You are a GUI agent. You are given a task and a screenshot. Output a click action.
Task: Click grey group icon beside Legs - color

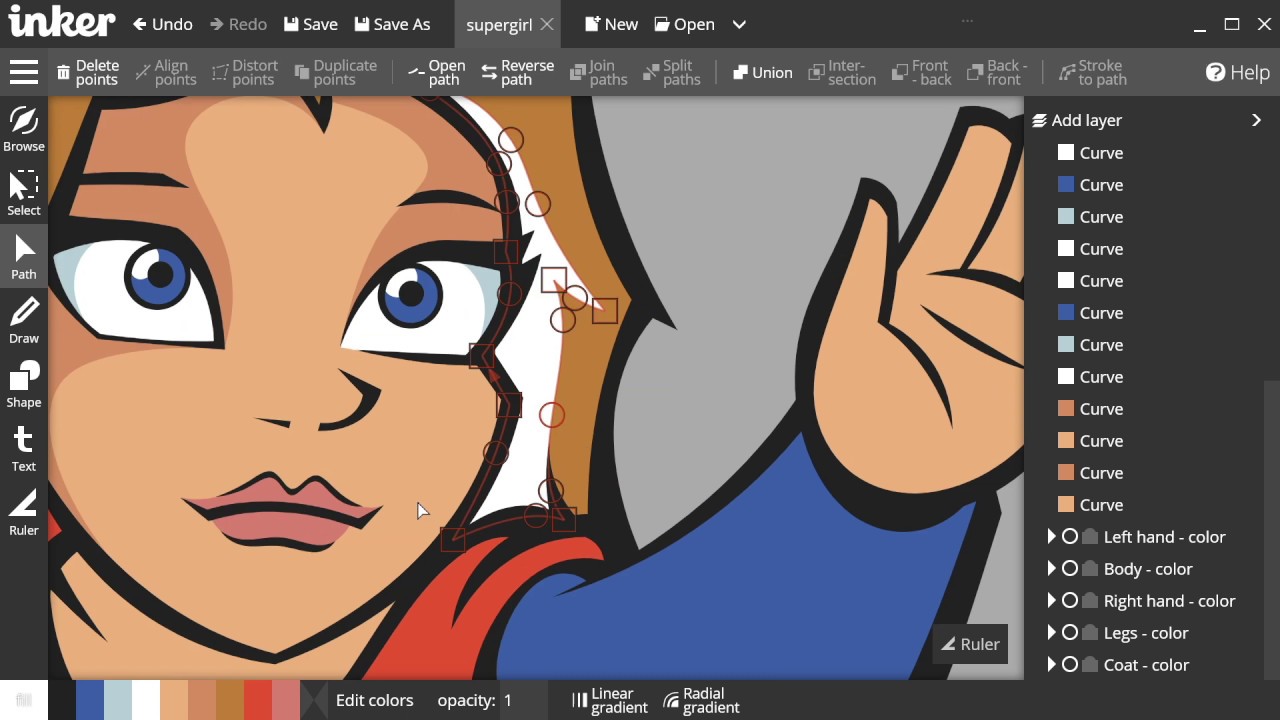click(x=1090, y=633)
